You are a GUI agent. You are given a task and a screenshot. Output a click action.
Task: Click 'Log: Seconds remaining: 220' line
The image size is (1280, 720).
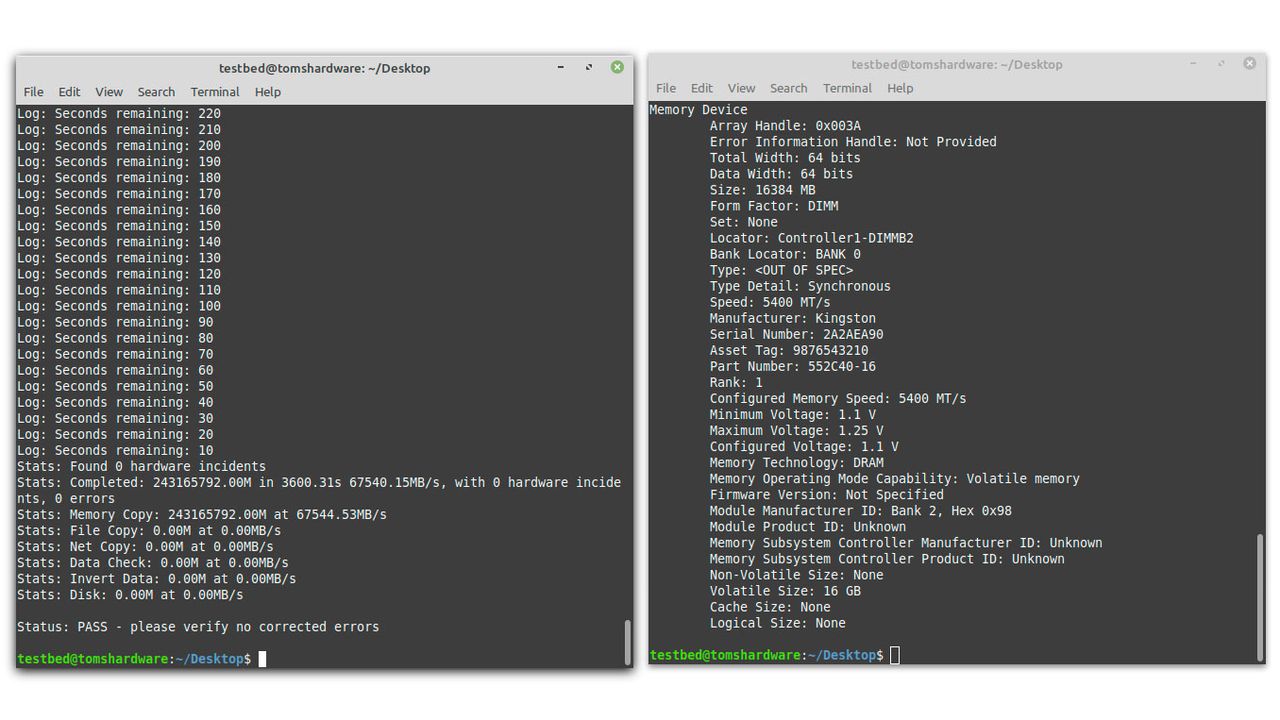tap(119, 114)
